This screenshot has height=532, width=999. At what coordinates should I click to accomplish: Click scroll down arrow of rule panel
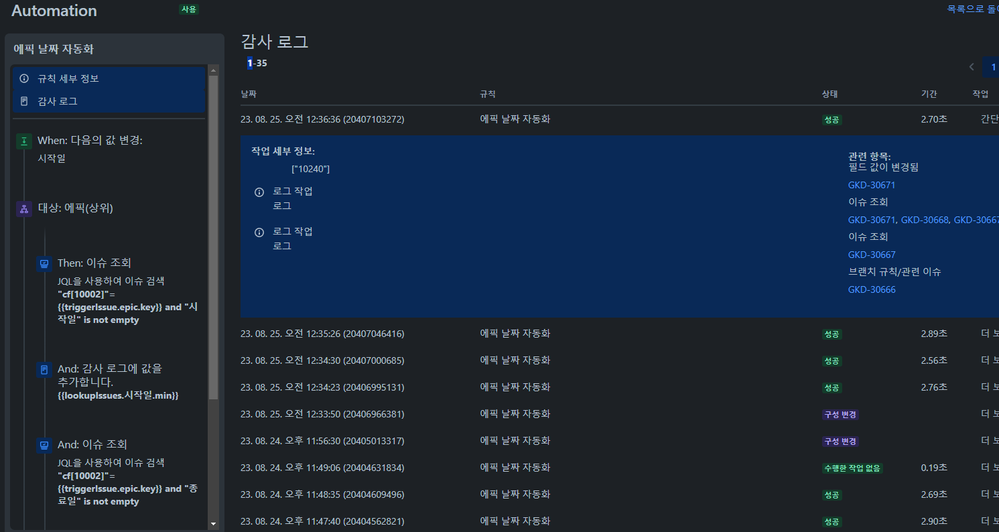tap(213, 524)
